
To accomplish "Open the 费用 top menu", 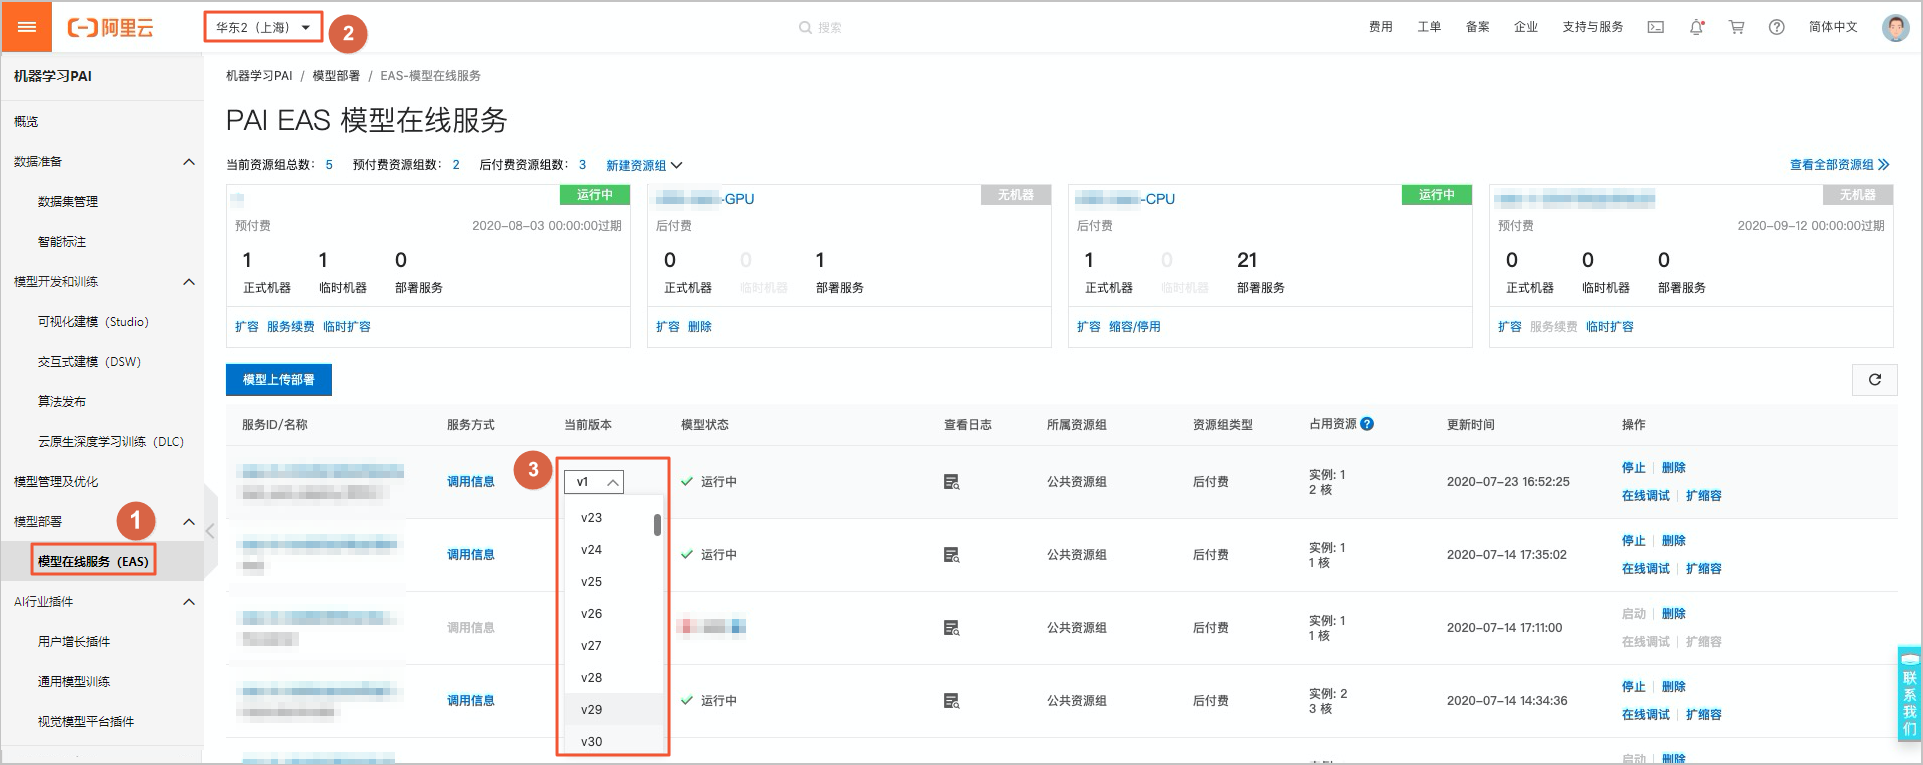I will 1381,28.
